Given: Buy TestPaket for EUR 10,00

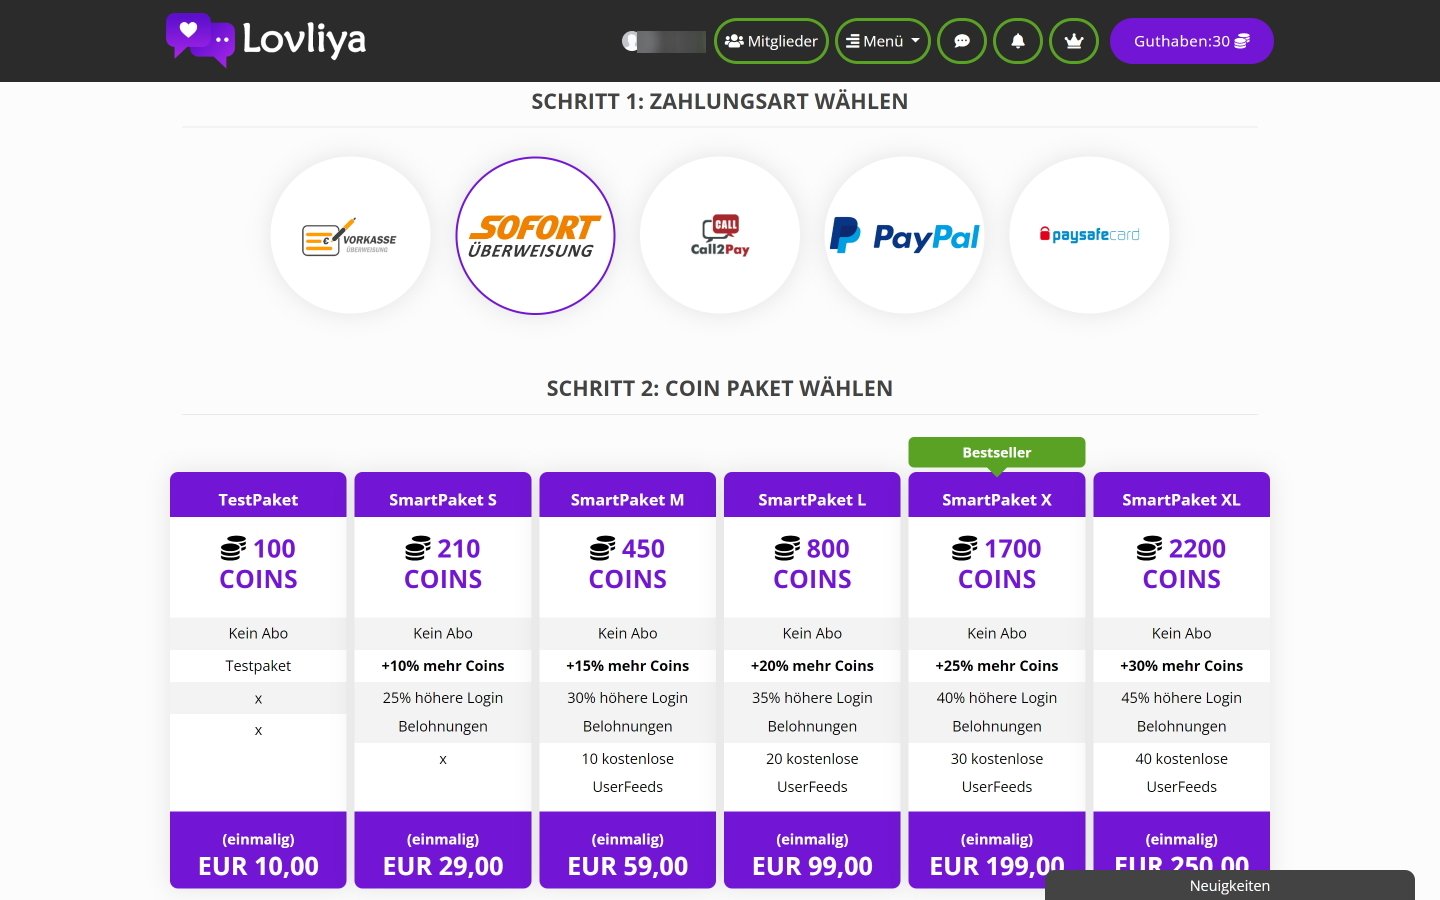Looking at the screenshot, I should coord(258,850).
